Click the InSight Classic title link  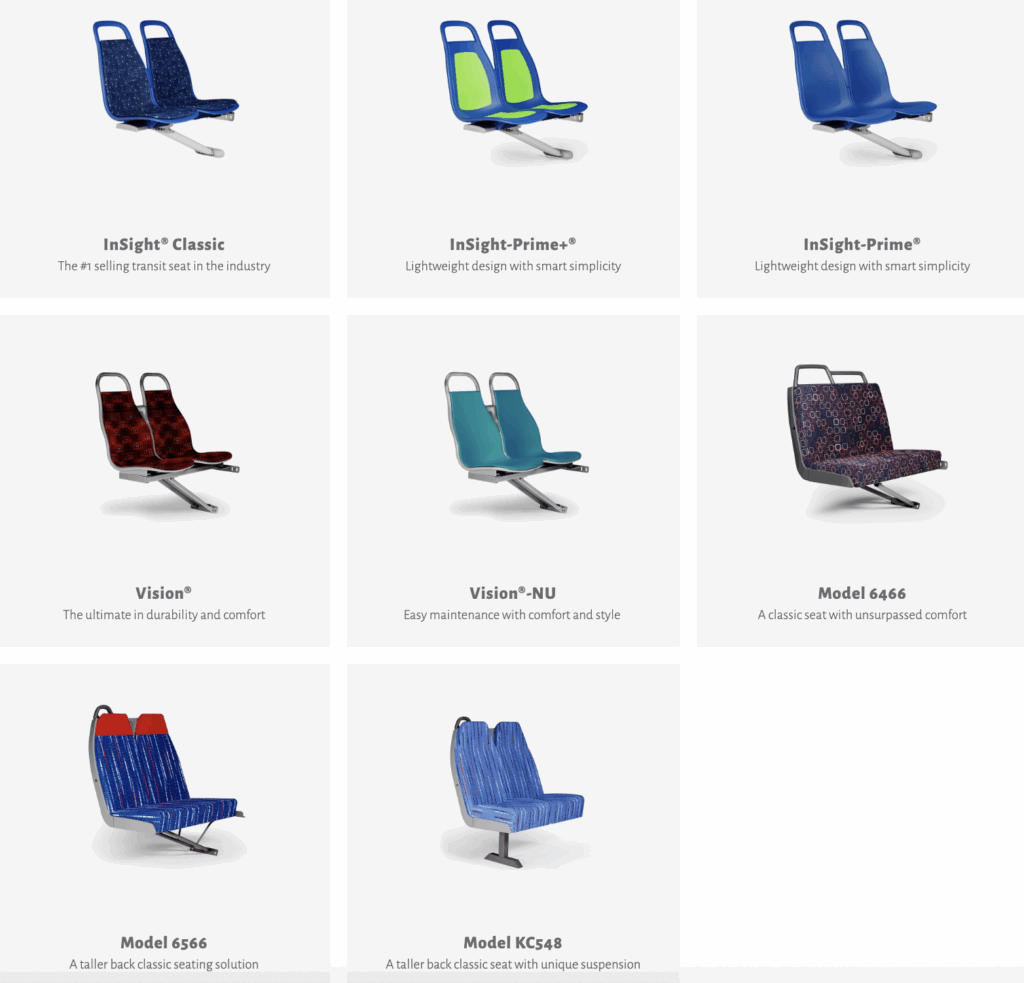[x=164, y=244]
